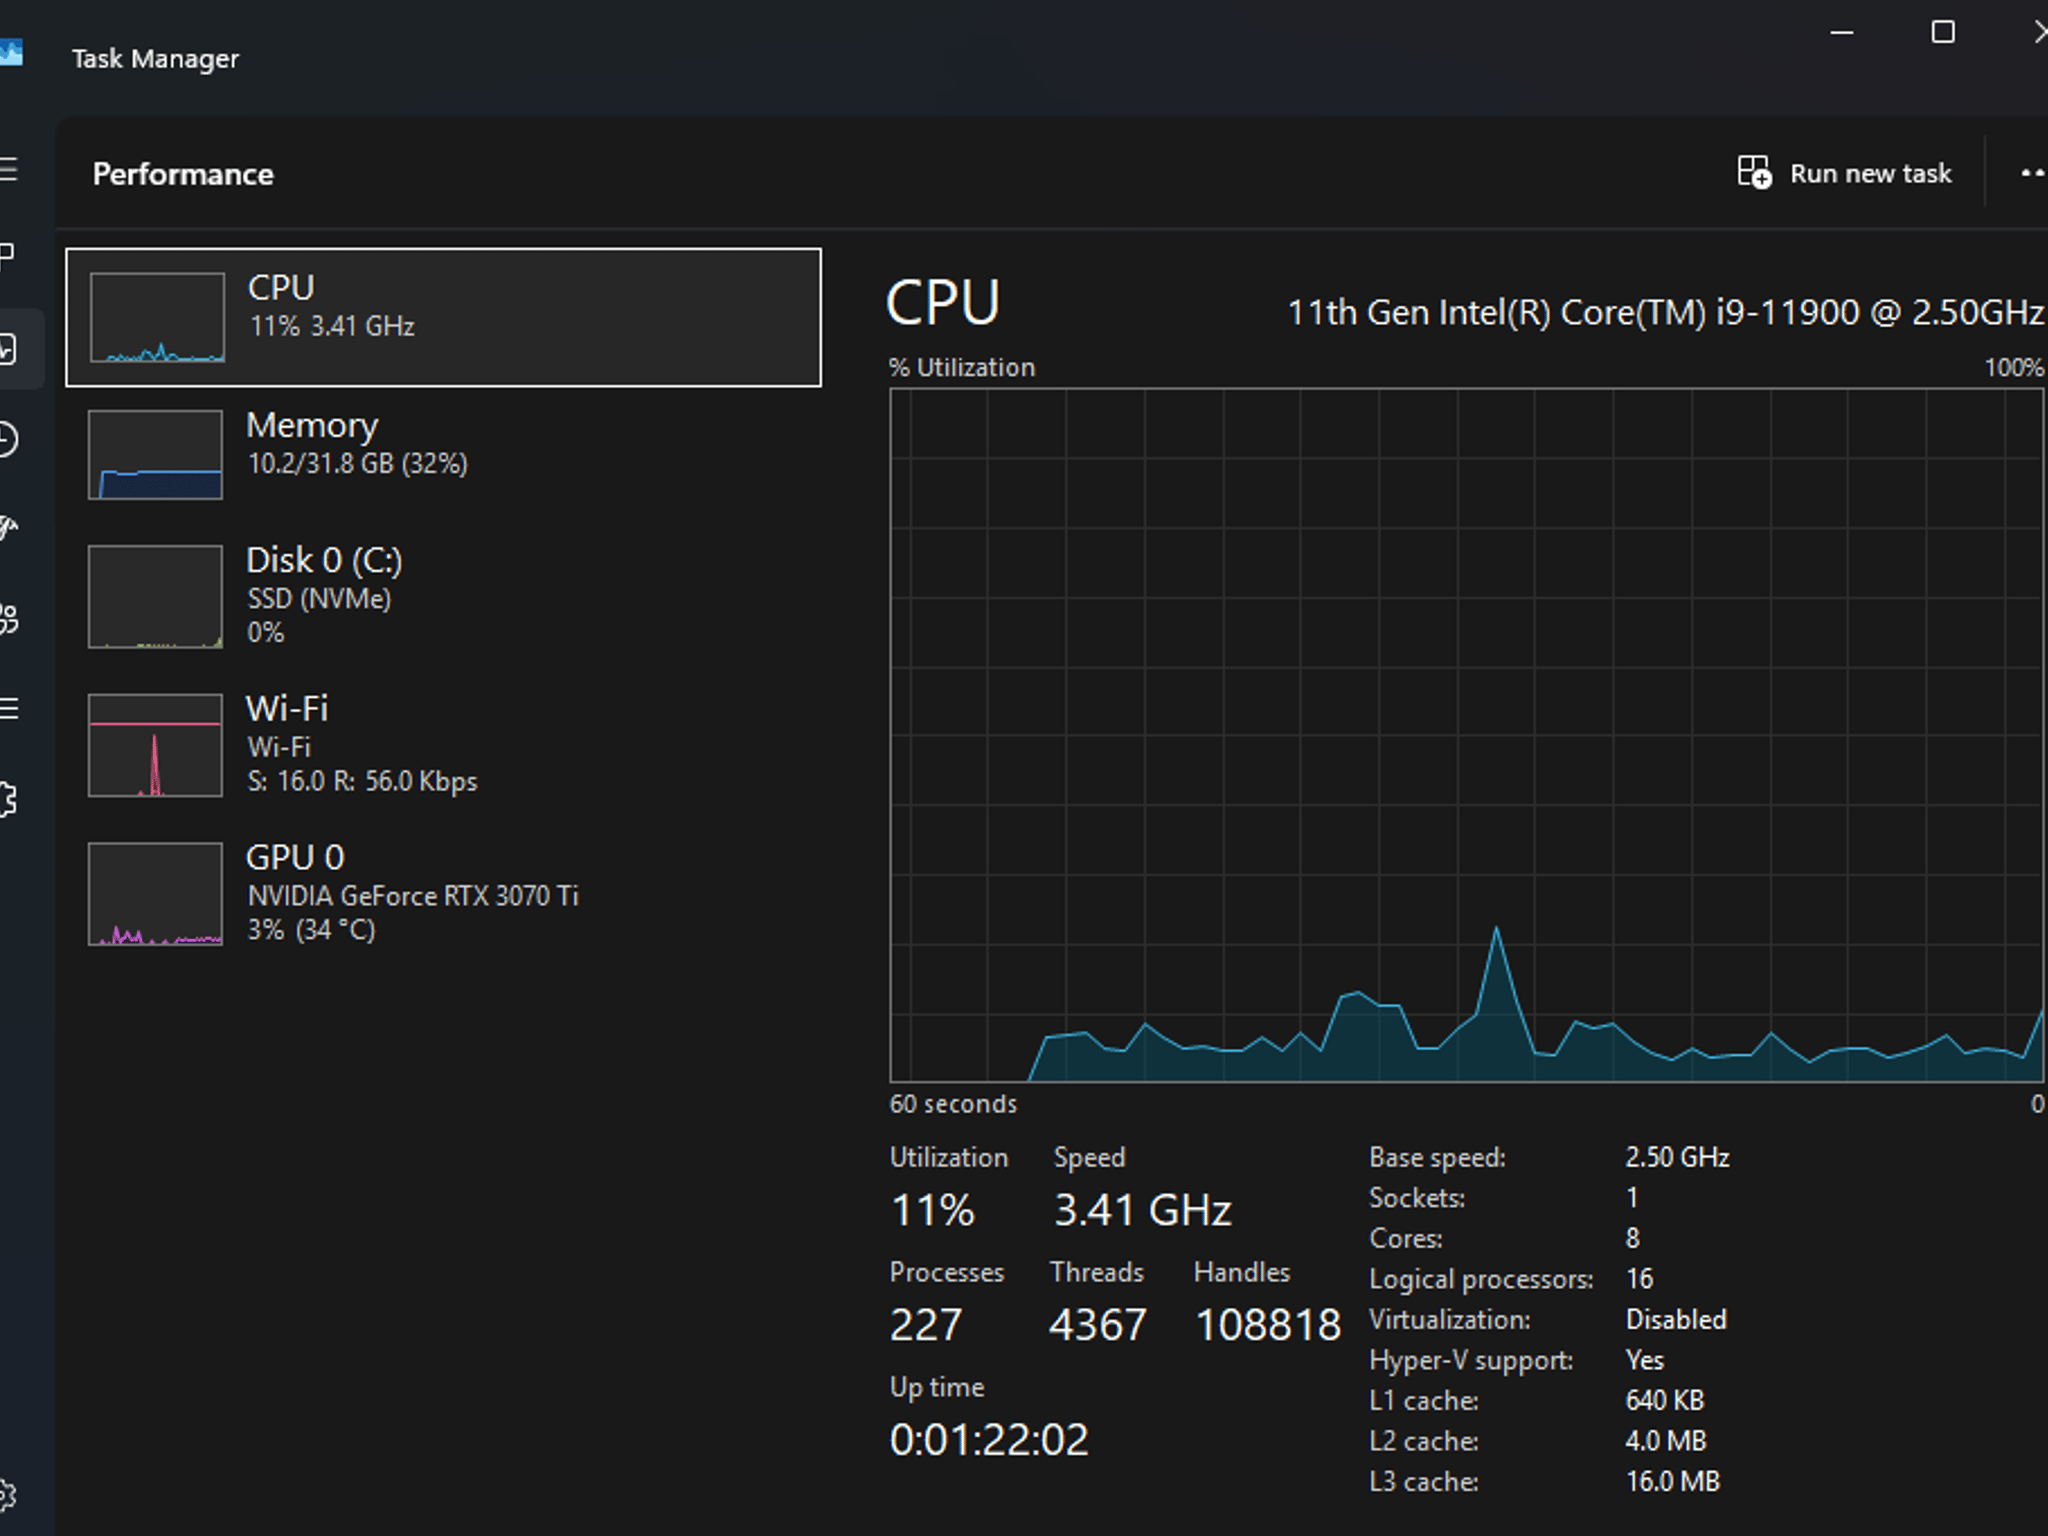Screen dimensions: 2048x1536
Task: Click the Hyper-V support value 'Yes'
Action: click(x=1644, y=1360)
